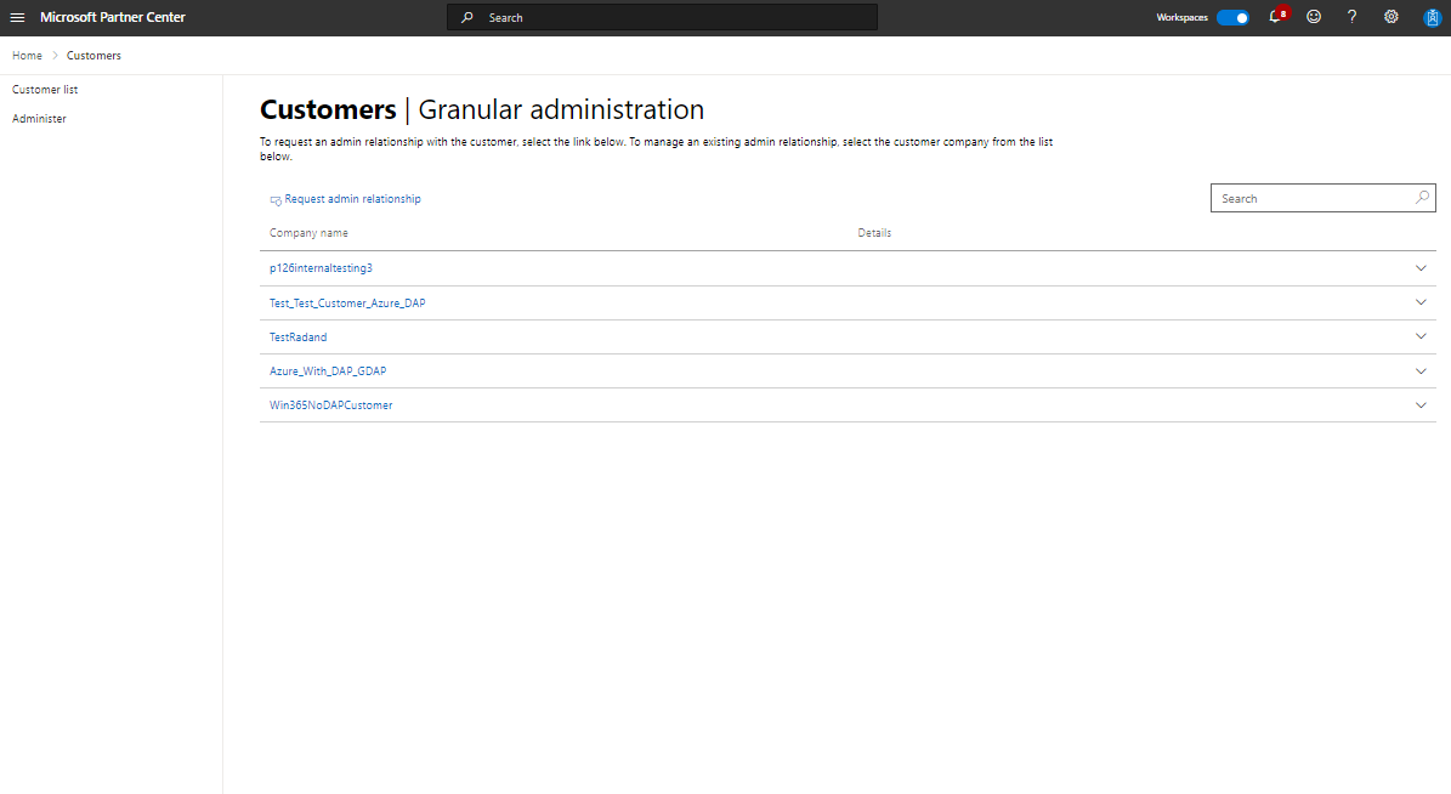Expand the Win365NoDAPCustomer row chevron
The height and width of the screenshot is (794, 1451).
click(1421, 405)
